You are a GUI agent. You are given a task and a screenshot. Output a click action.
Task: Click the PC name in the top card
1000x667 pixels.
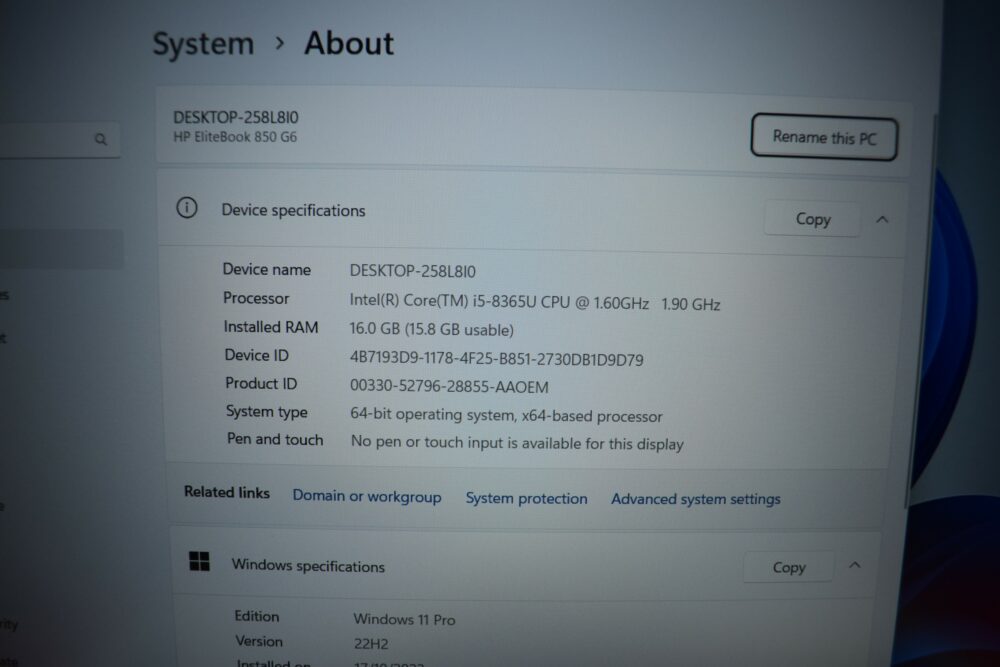(235, 117)
